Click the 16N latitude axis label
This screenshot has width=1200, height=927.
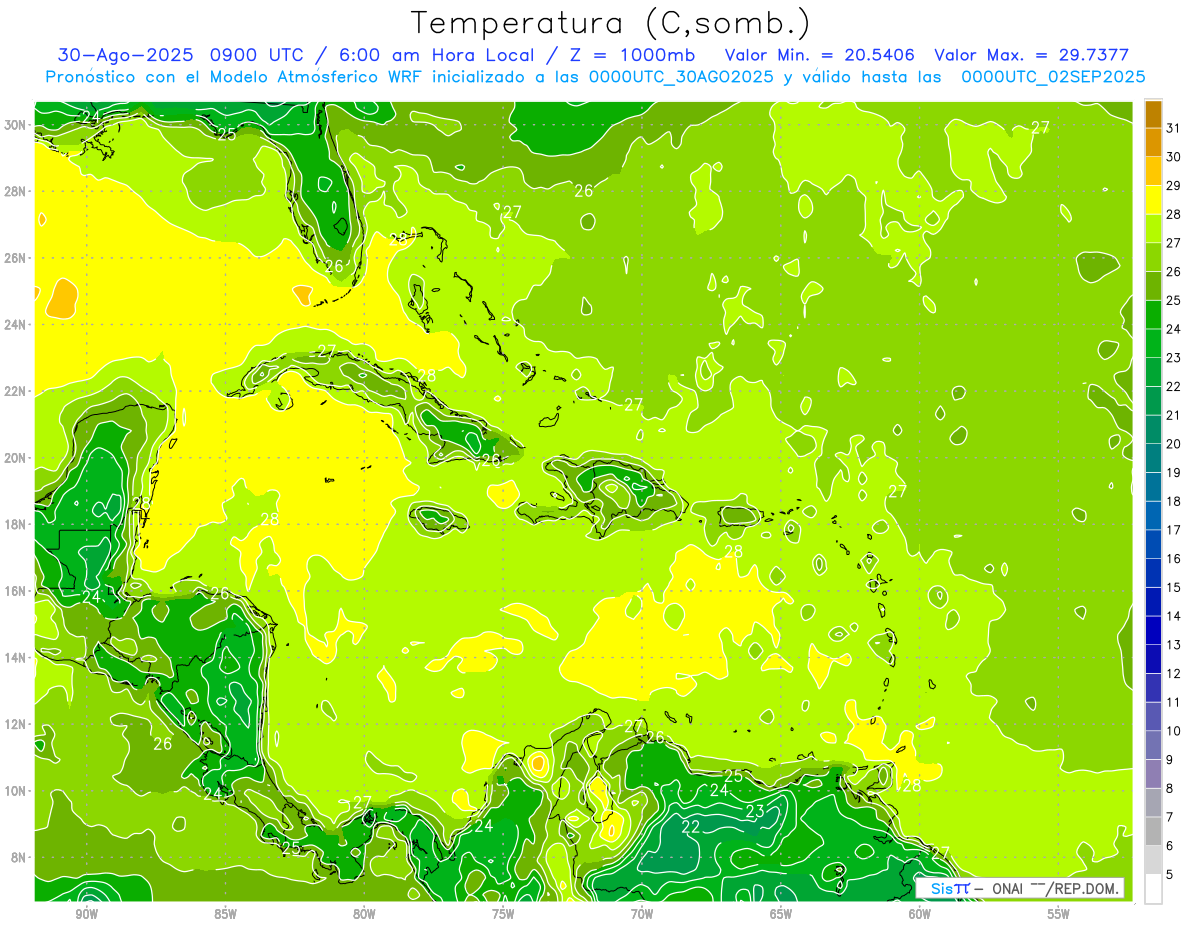pos(15,591)
